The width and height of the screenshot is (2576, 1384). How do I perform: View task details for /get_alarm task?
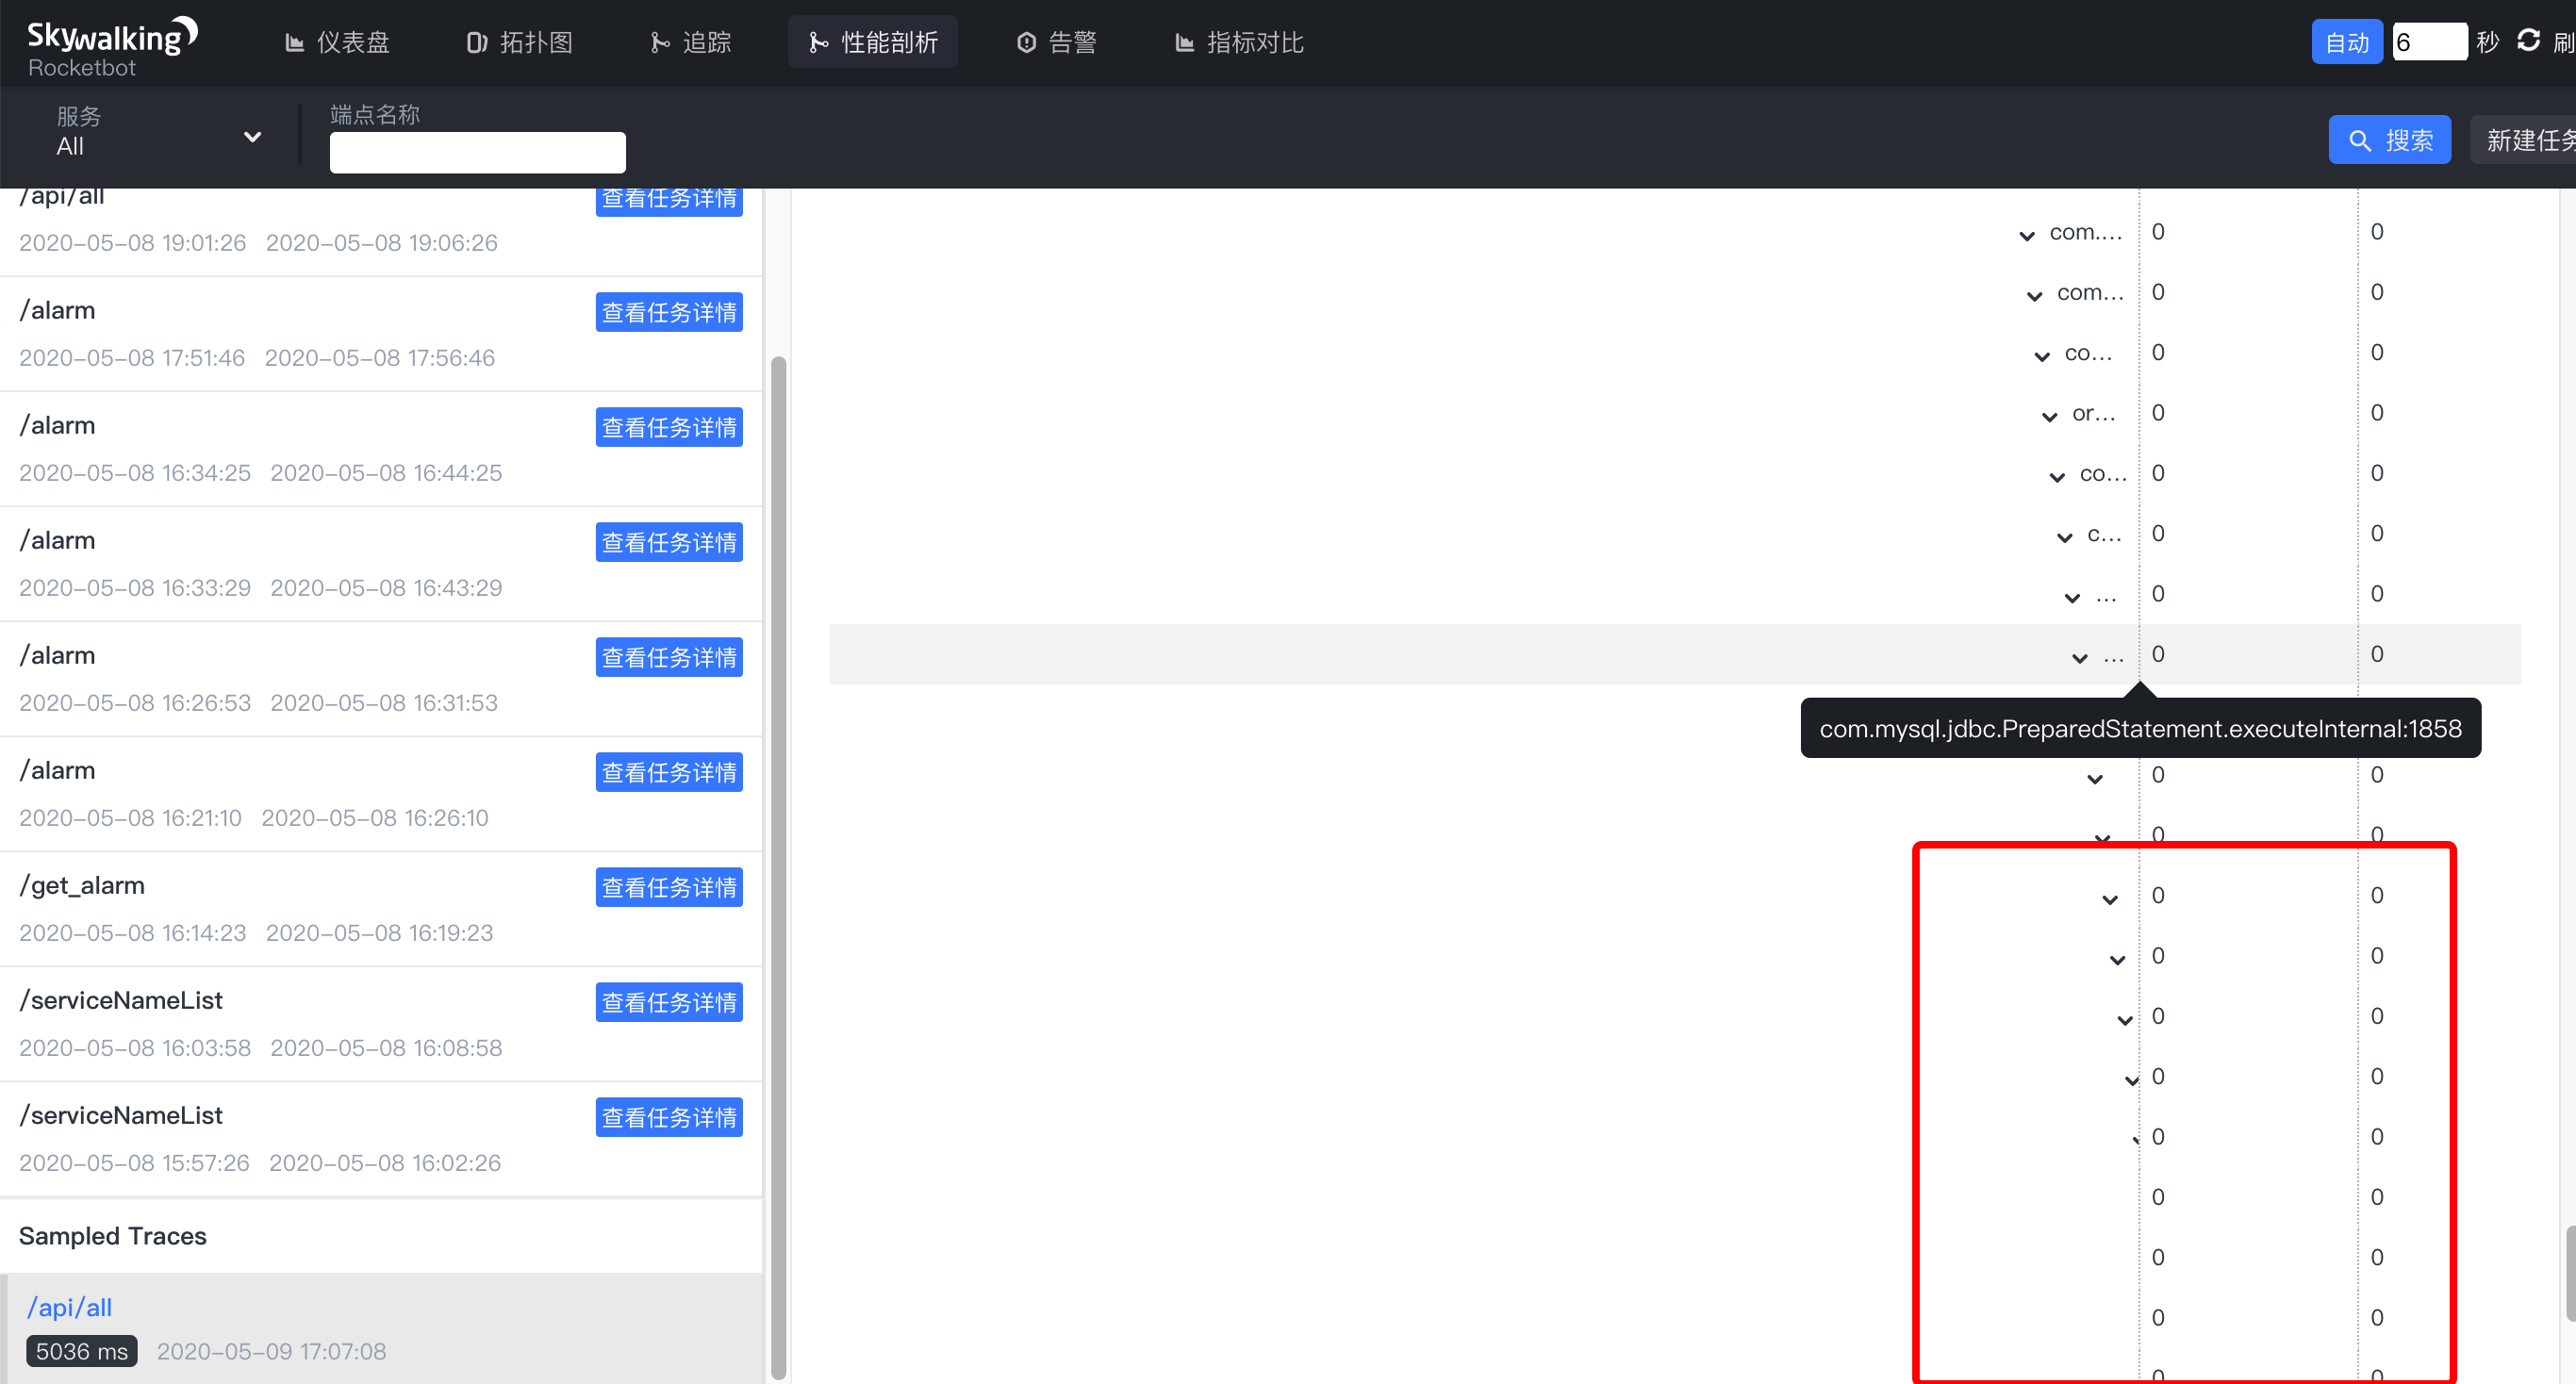(669, 887)
